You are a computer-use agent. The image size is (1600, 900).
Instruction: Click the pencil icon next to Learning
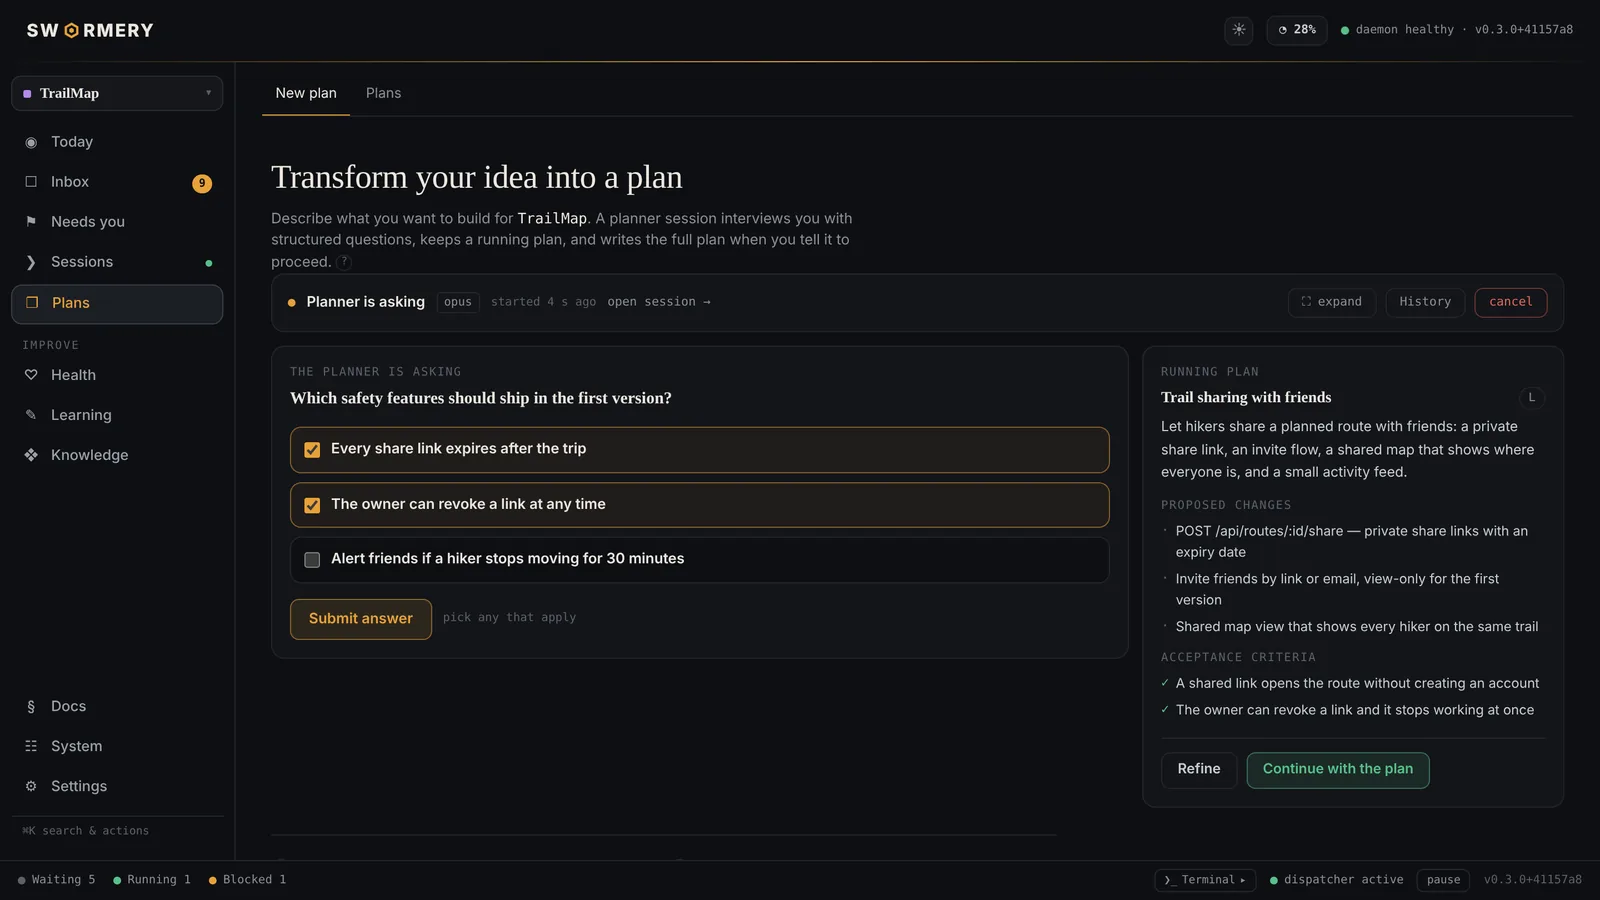tap(31, 414)
